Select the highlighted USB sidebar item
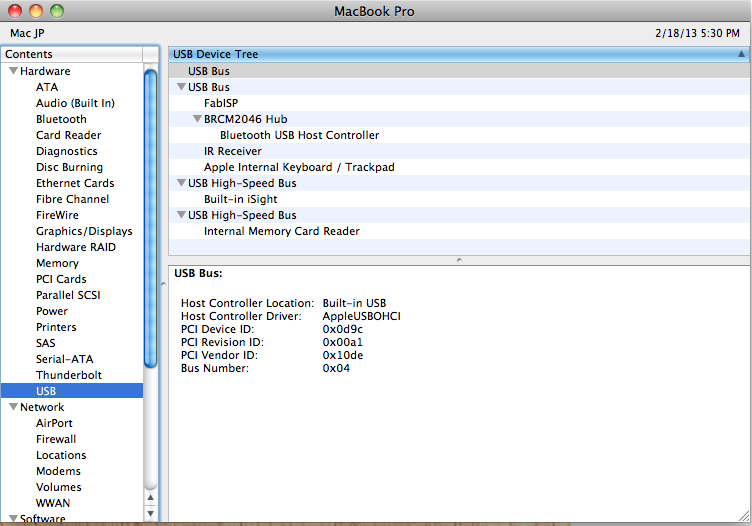Image resolution: width=752 pixels, height=526 pixels. (72, 391)
